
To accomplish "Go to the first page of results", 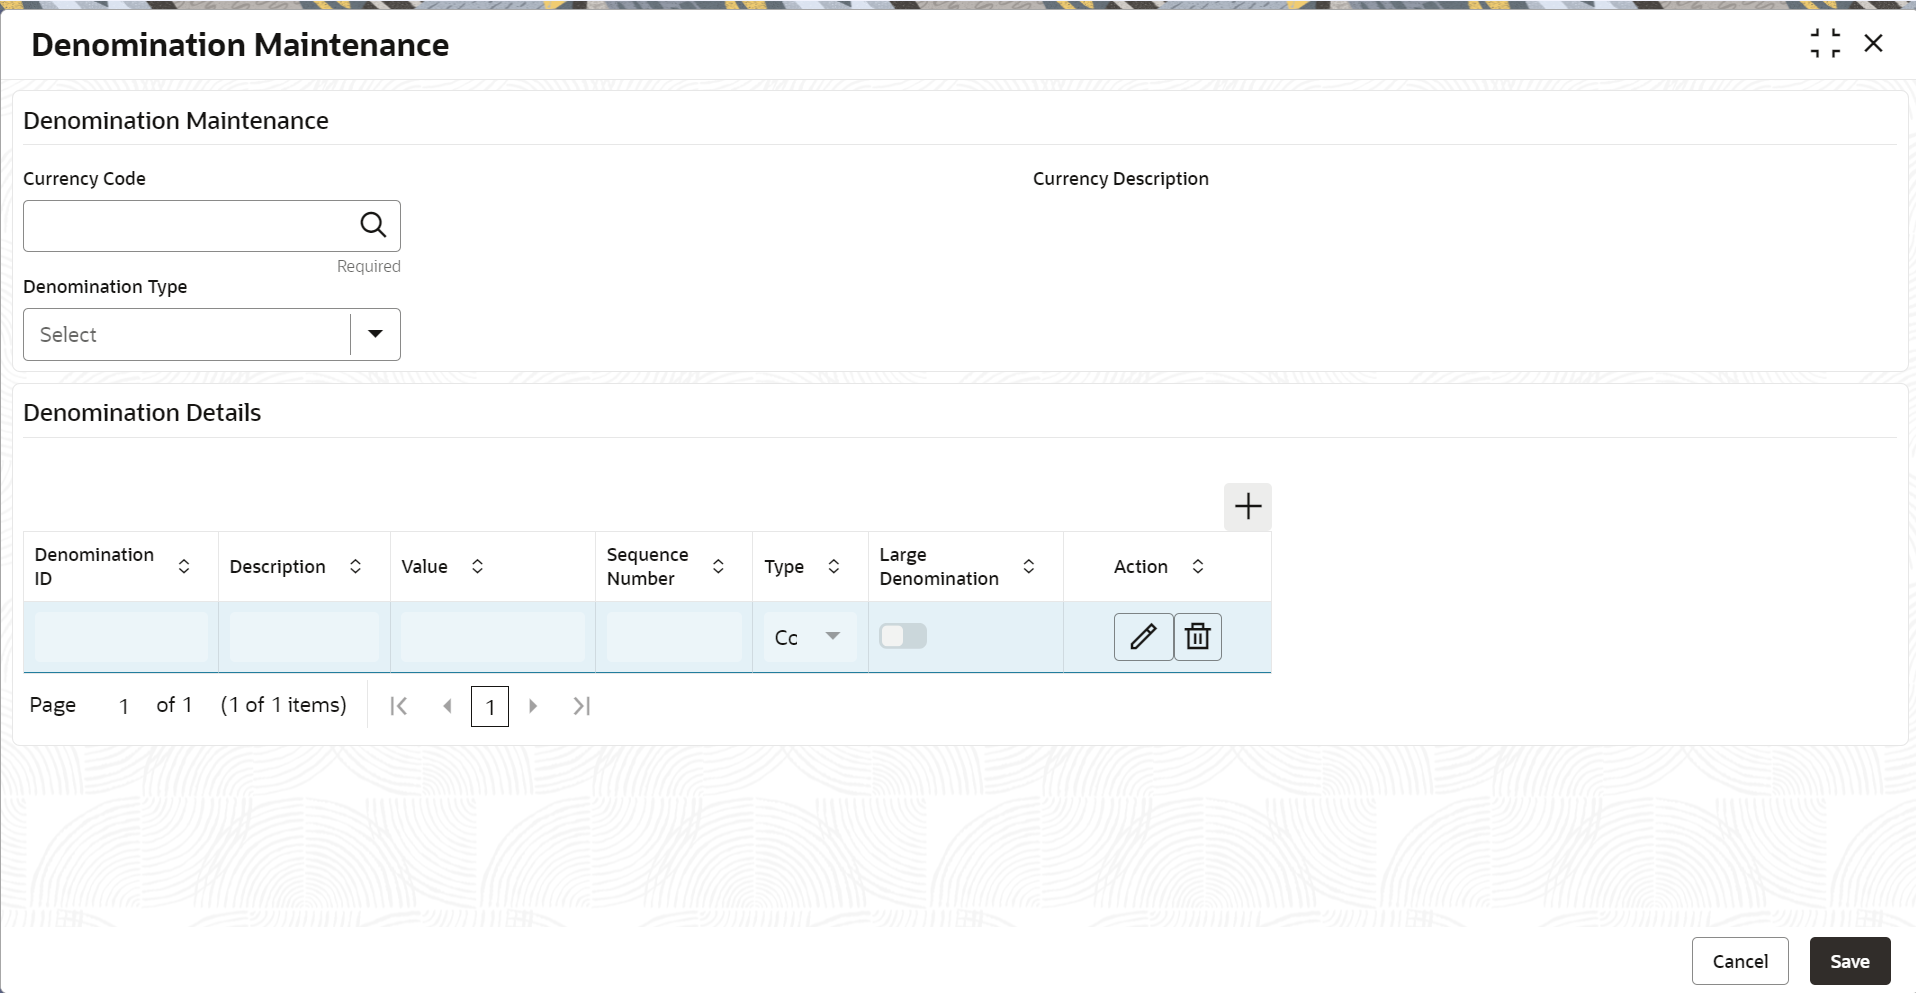I will 398,706.
